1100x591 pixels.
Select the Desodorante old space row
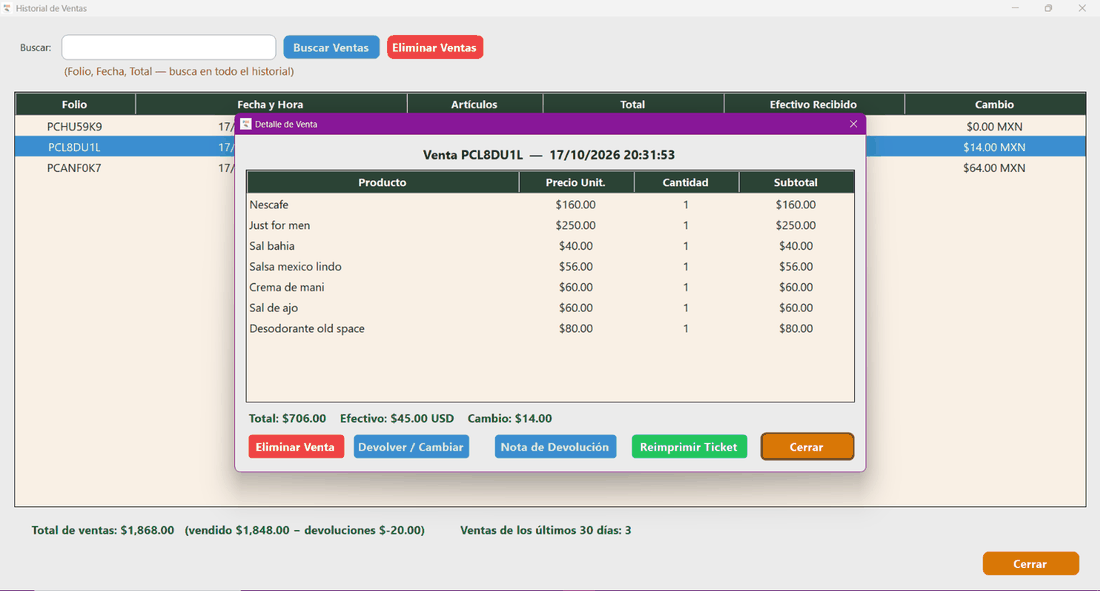[551, 328]
